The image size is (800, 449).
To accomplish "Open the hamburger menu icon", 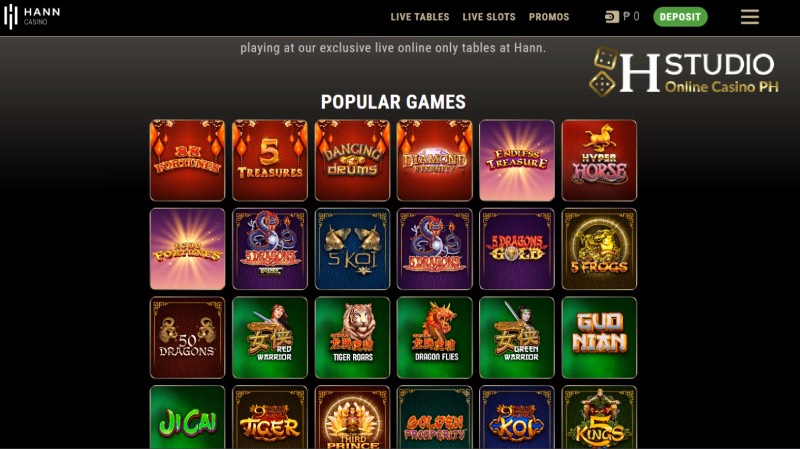I will pos(749,17).
